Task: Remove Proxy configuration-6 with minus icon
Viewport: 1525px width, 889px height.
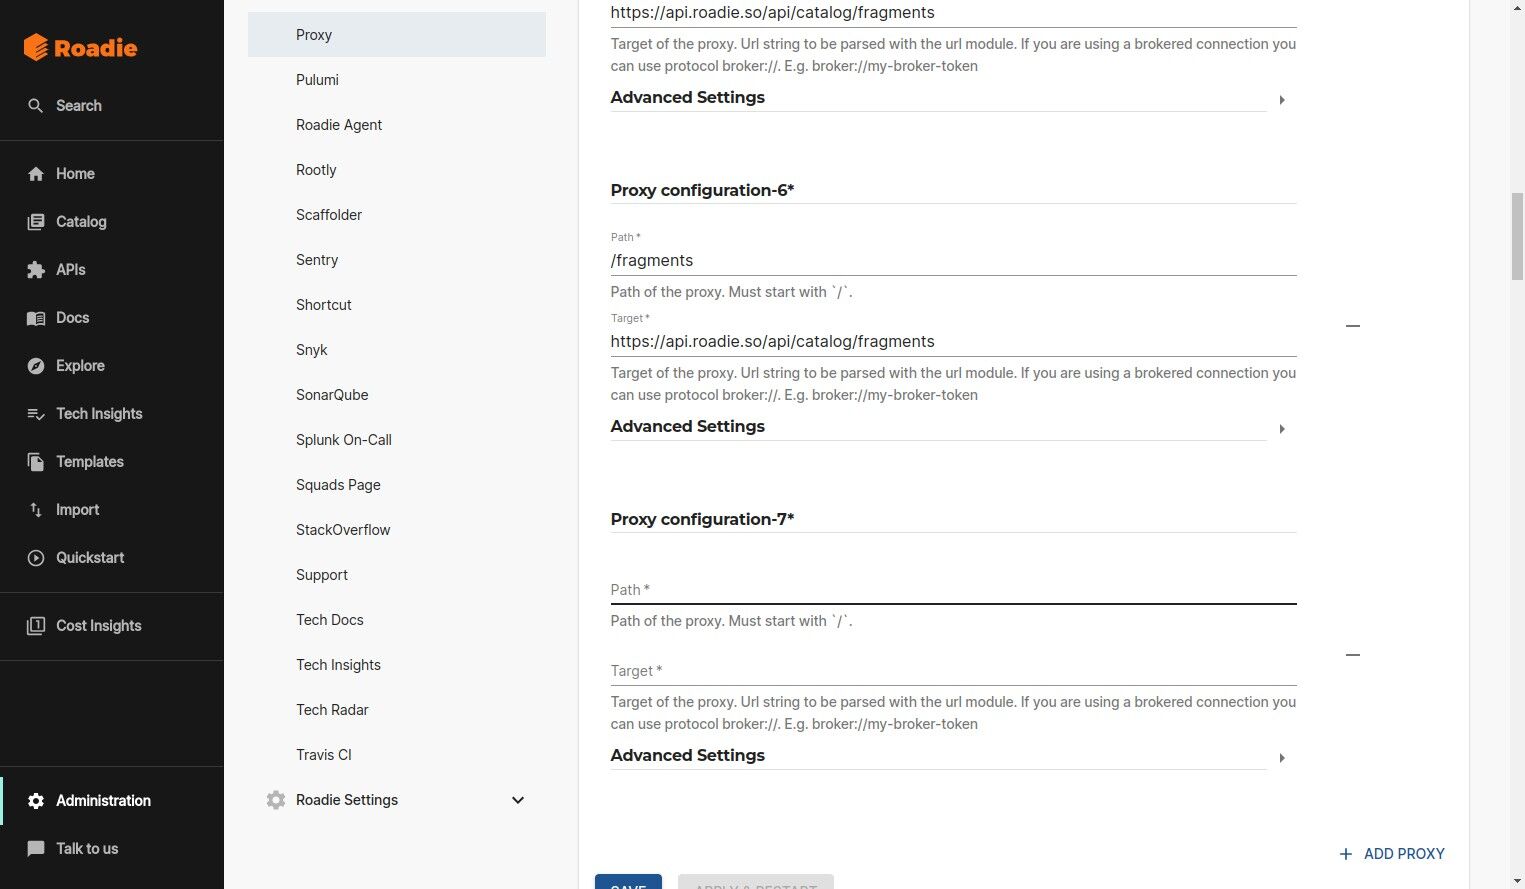Action: point(1353,326)
